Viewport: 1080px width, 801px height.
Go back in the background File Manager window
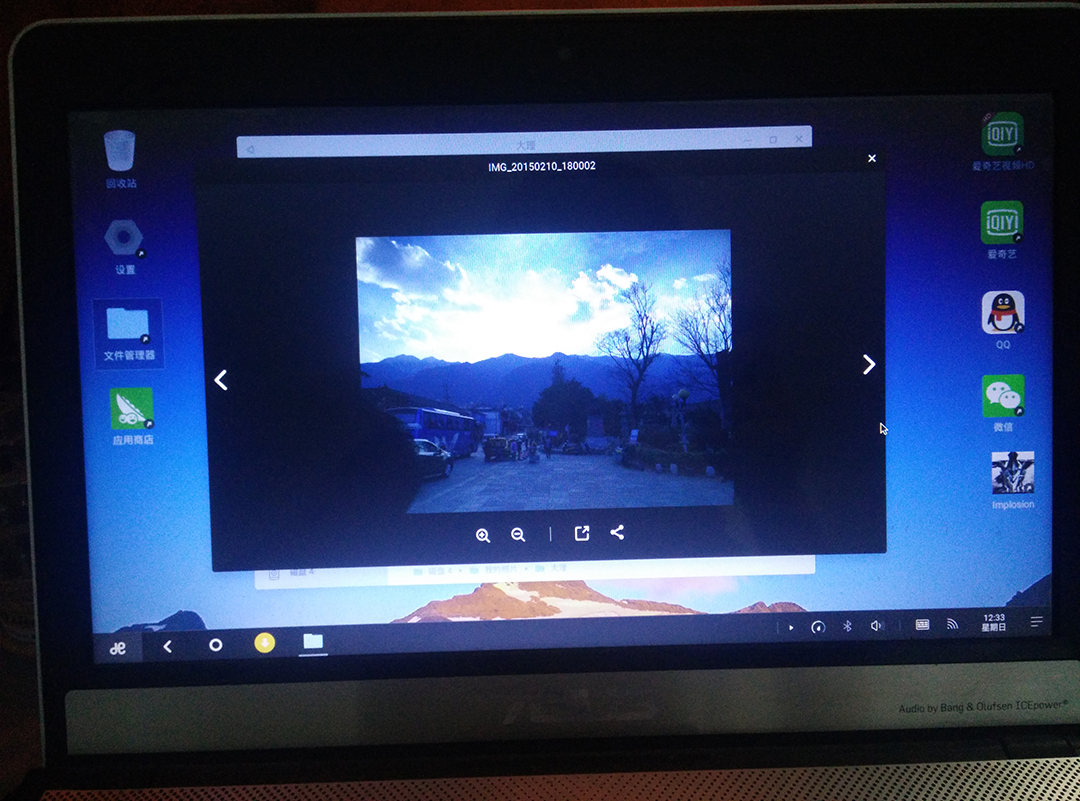tap(250, 149)
